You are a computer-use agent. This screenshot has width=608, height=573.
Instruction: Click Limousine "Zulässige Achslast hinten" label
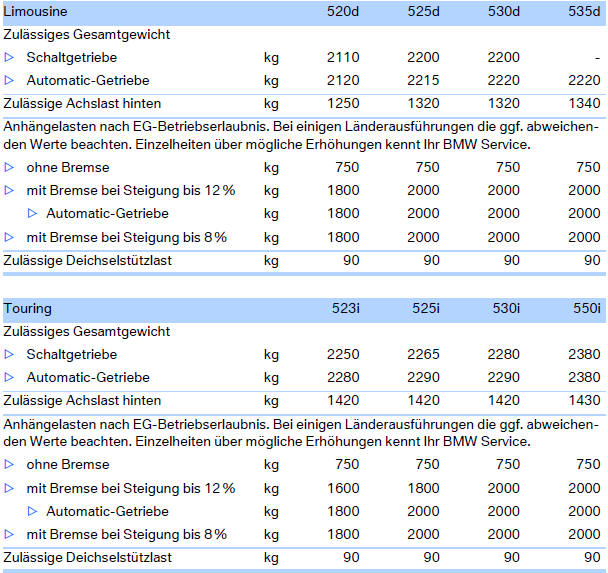(x=82, y=104)
